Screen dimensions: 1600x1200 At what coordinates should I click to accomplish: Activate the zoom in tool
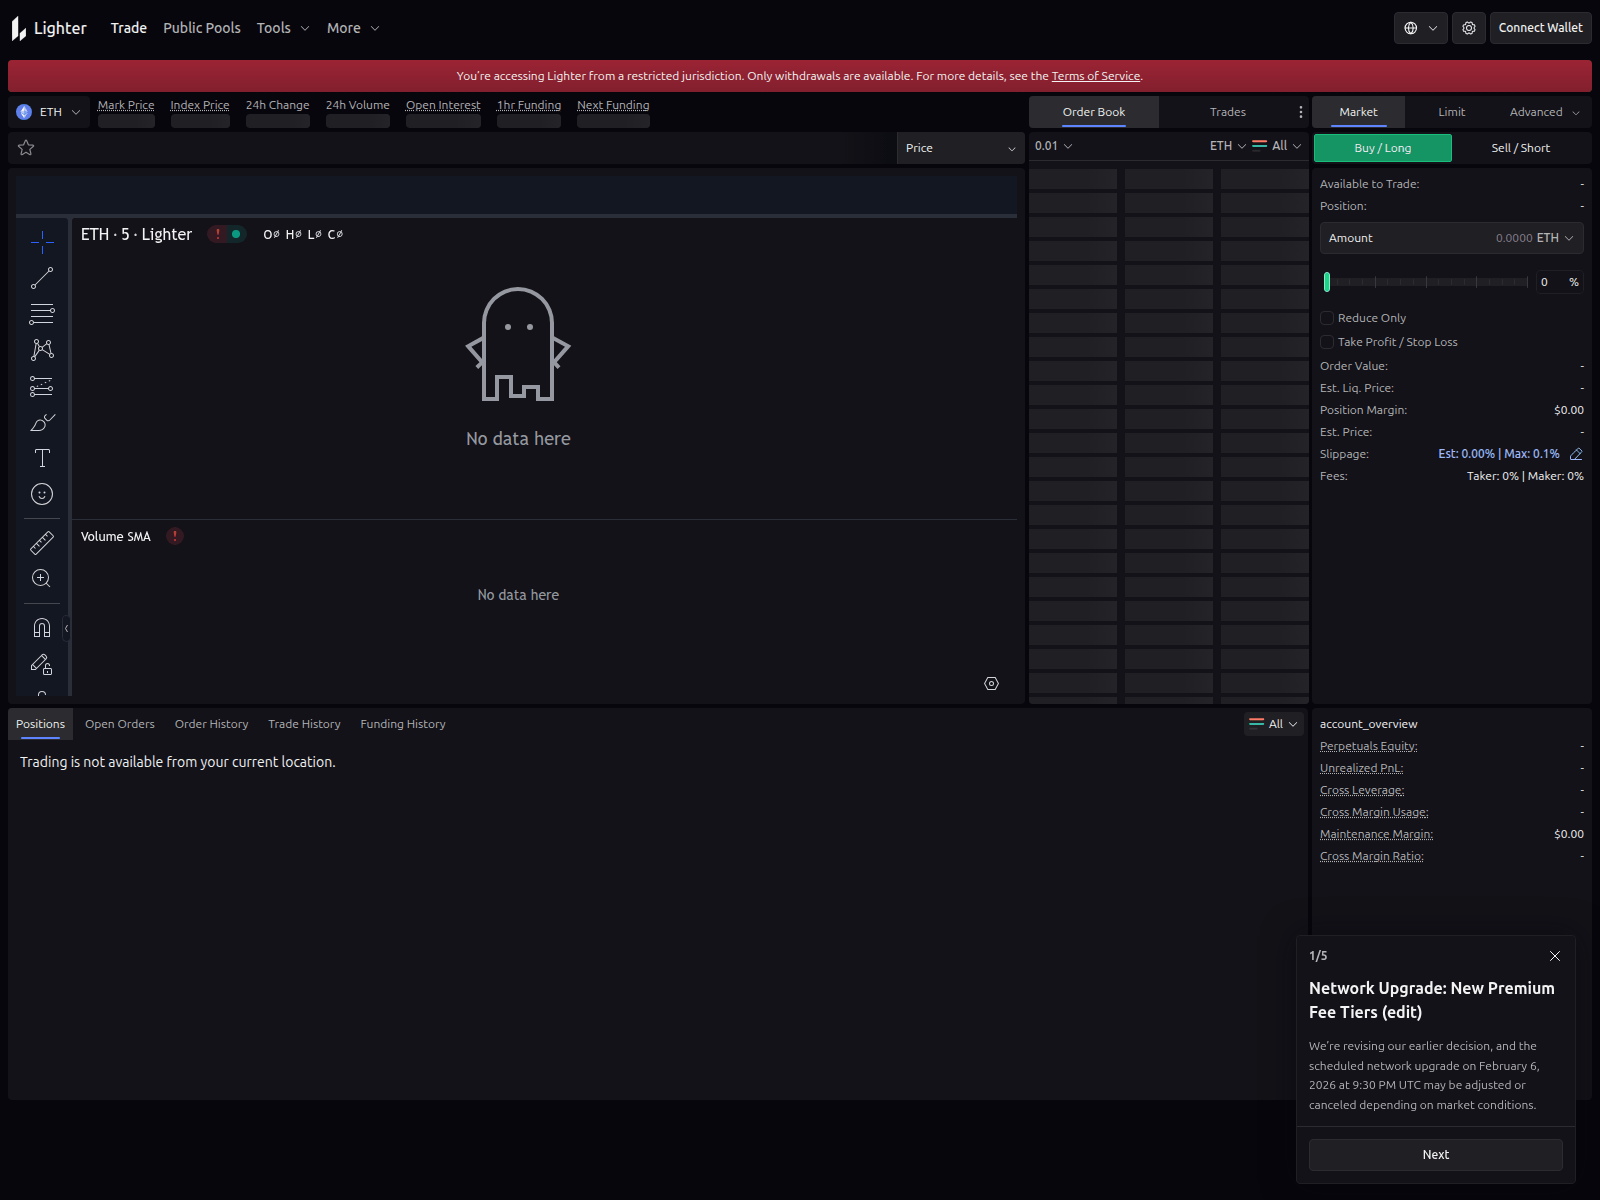click(42, 578)
